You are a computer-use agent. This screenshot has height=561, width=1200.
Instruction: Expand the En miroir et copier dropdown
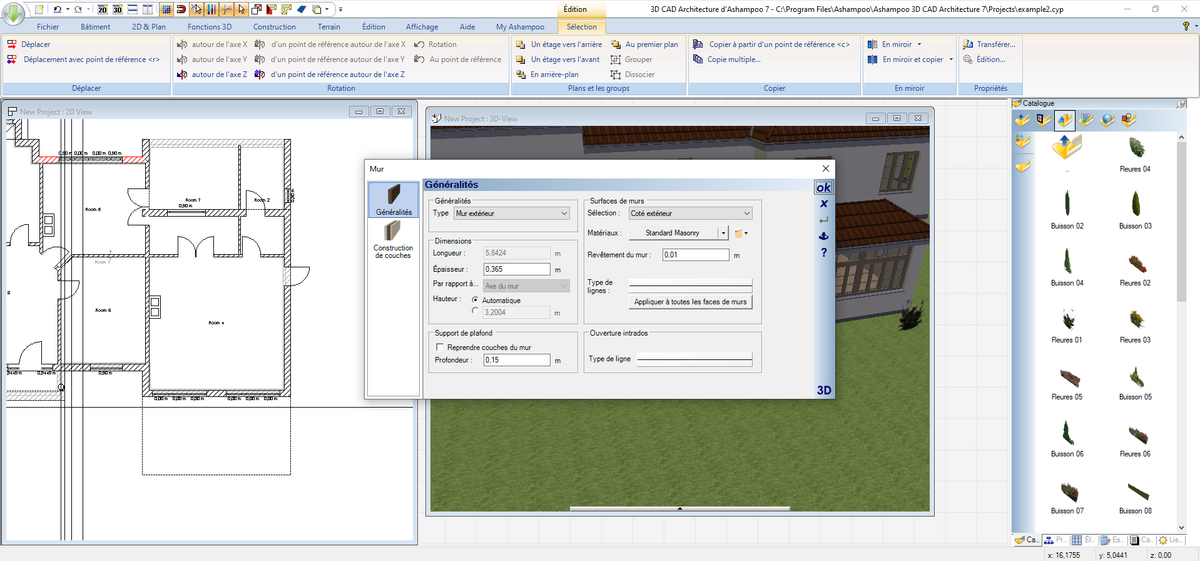952,59
